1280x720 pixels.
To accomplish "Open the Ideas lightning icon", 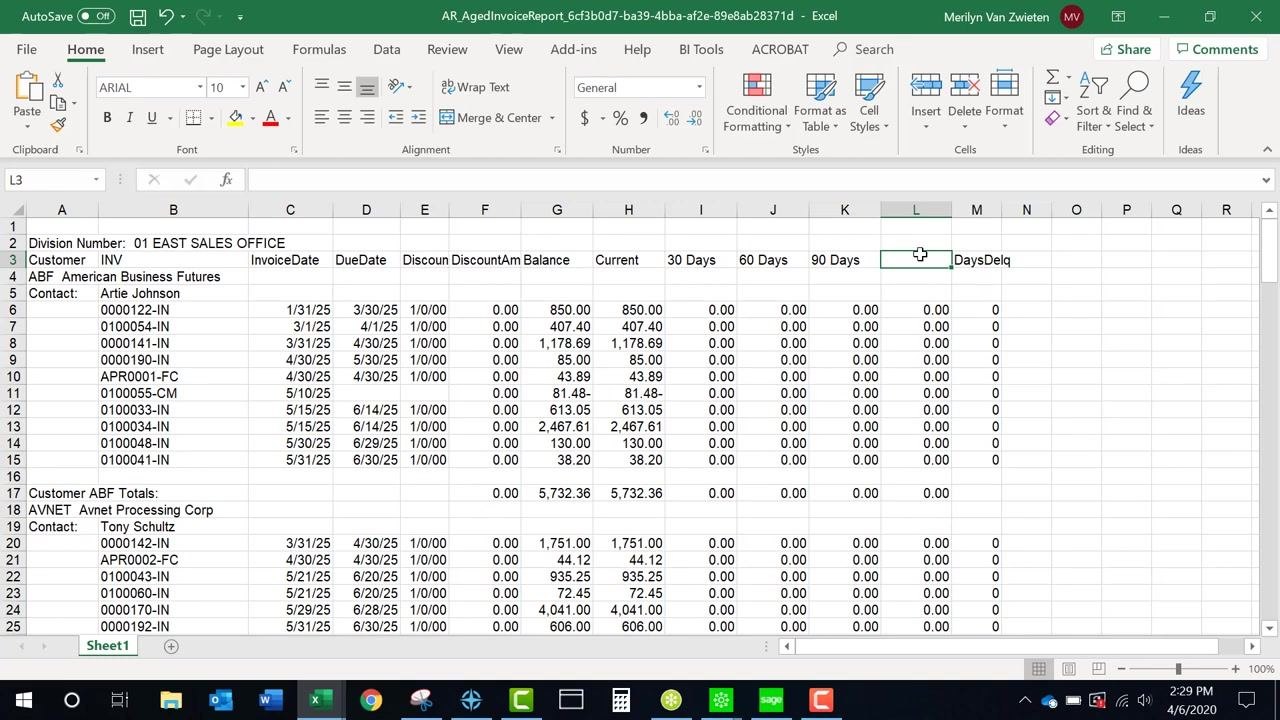I will tap(1190, 95).
